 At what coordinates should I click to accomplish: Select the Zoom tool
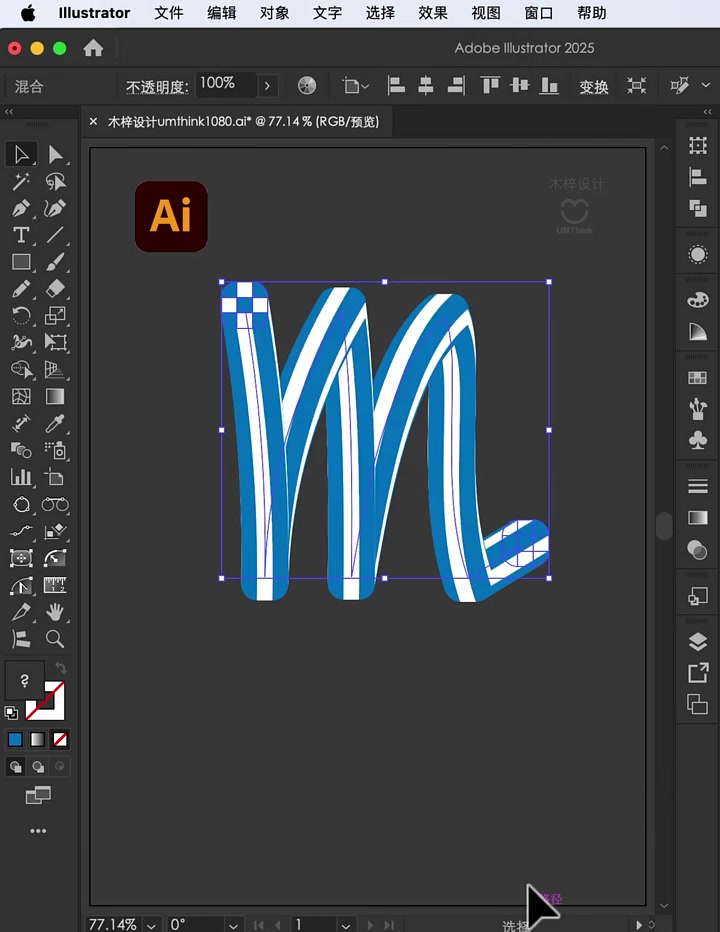[x=55, y=639]
